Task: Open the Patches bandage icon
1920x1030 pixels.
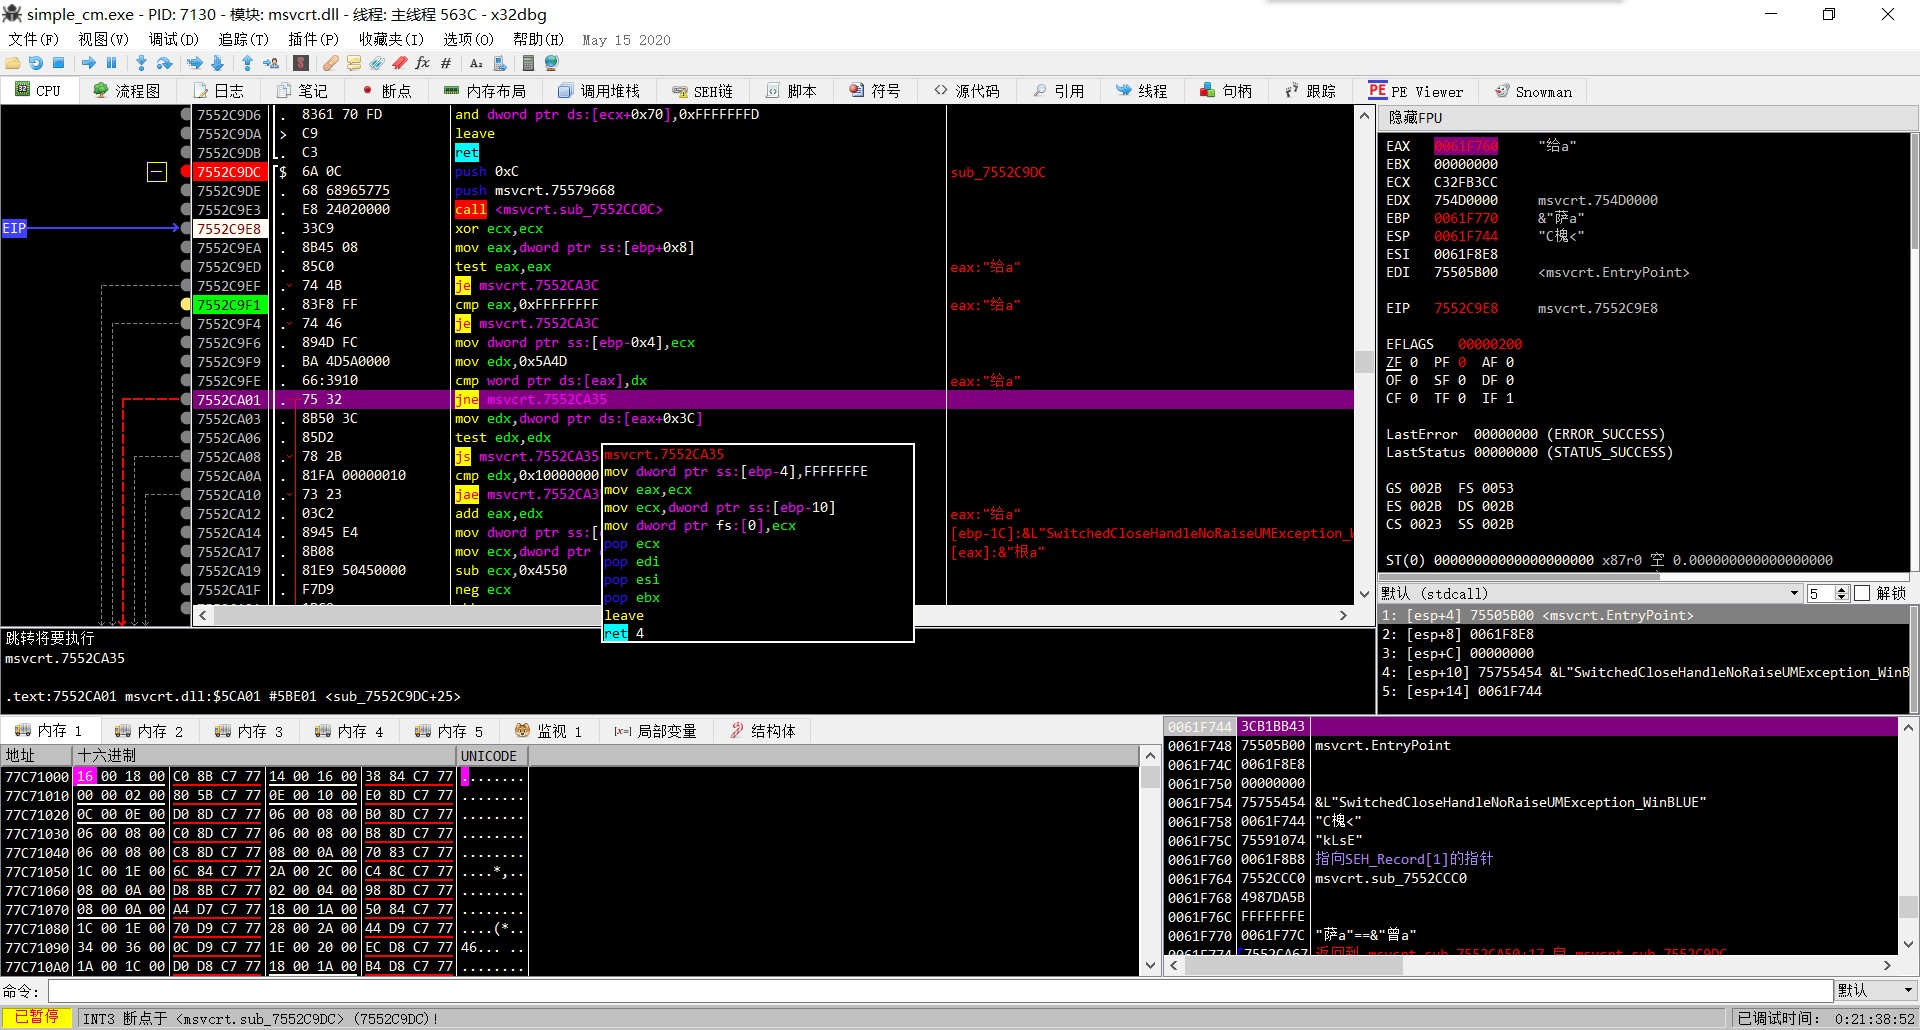Action: coord(330,63)
